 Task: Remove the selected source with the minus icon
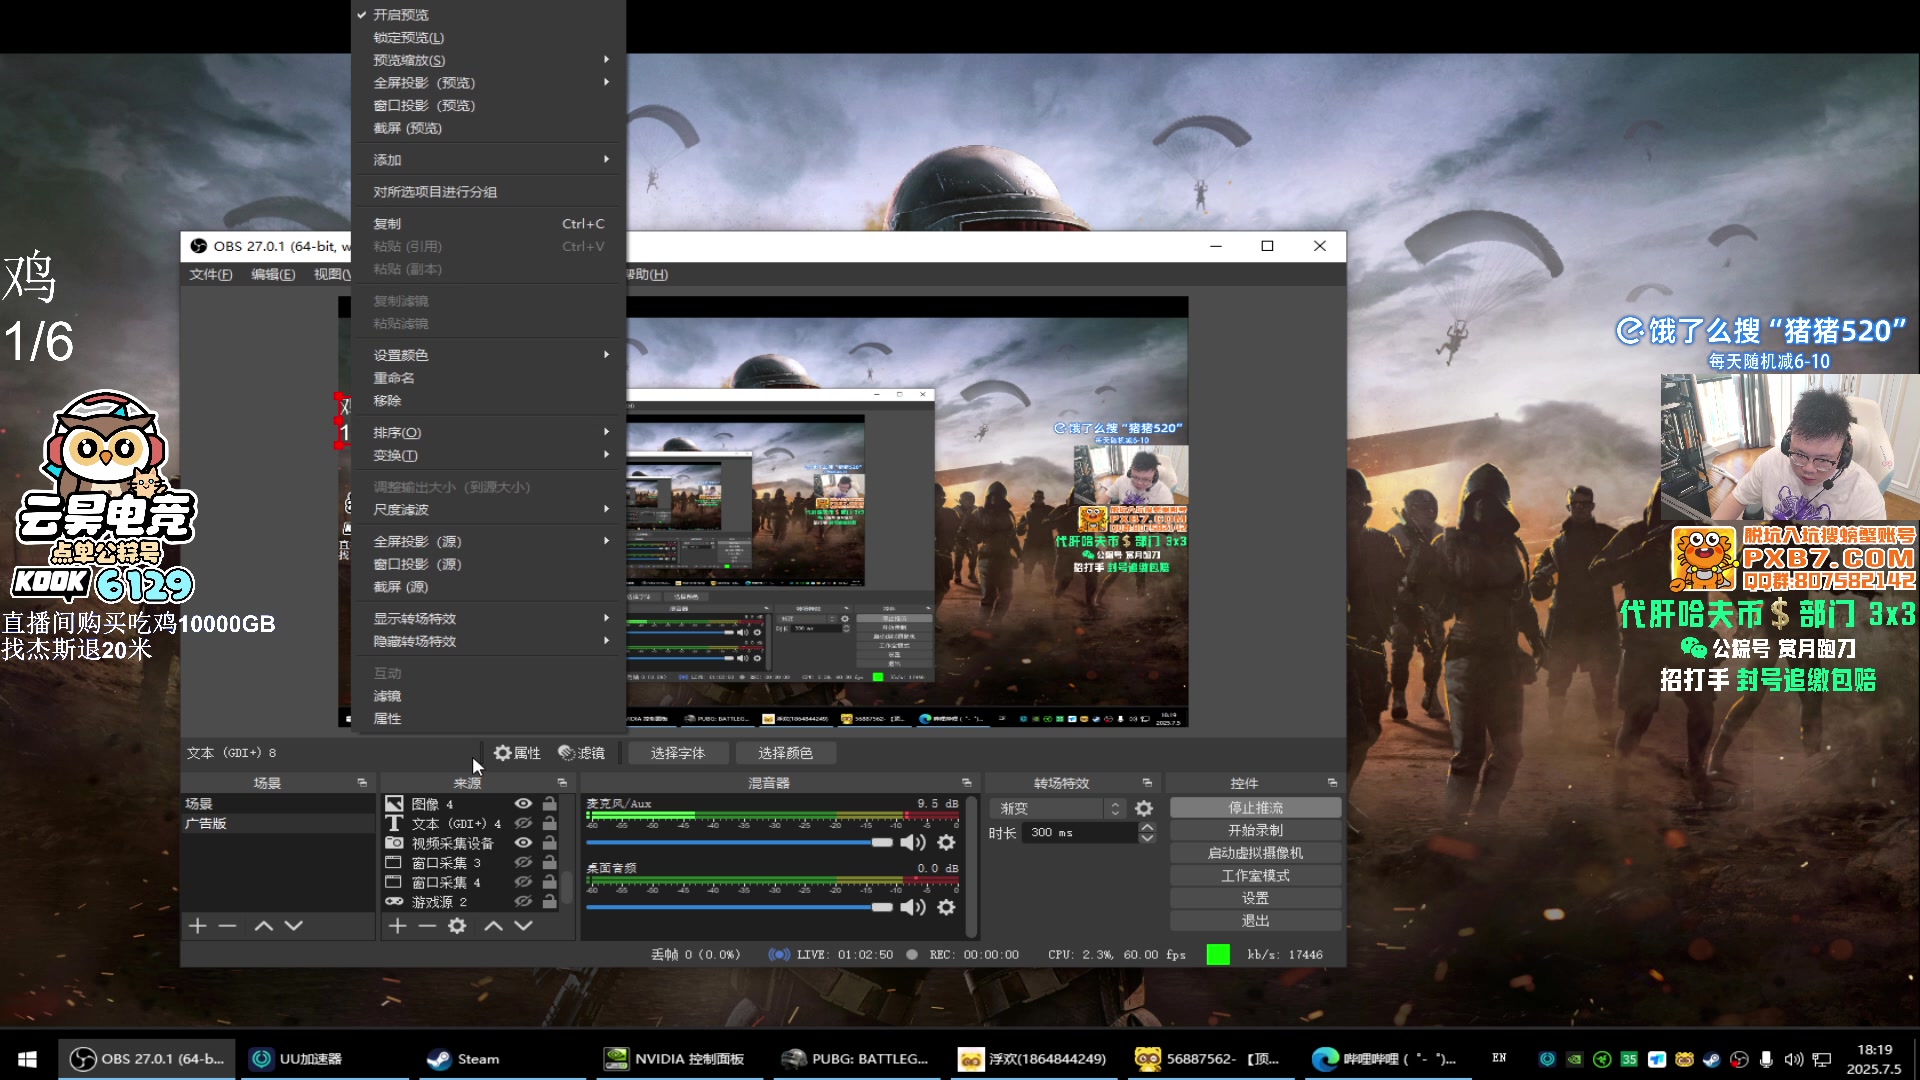pyautogui.click(x=427, y=926)
